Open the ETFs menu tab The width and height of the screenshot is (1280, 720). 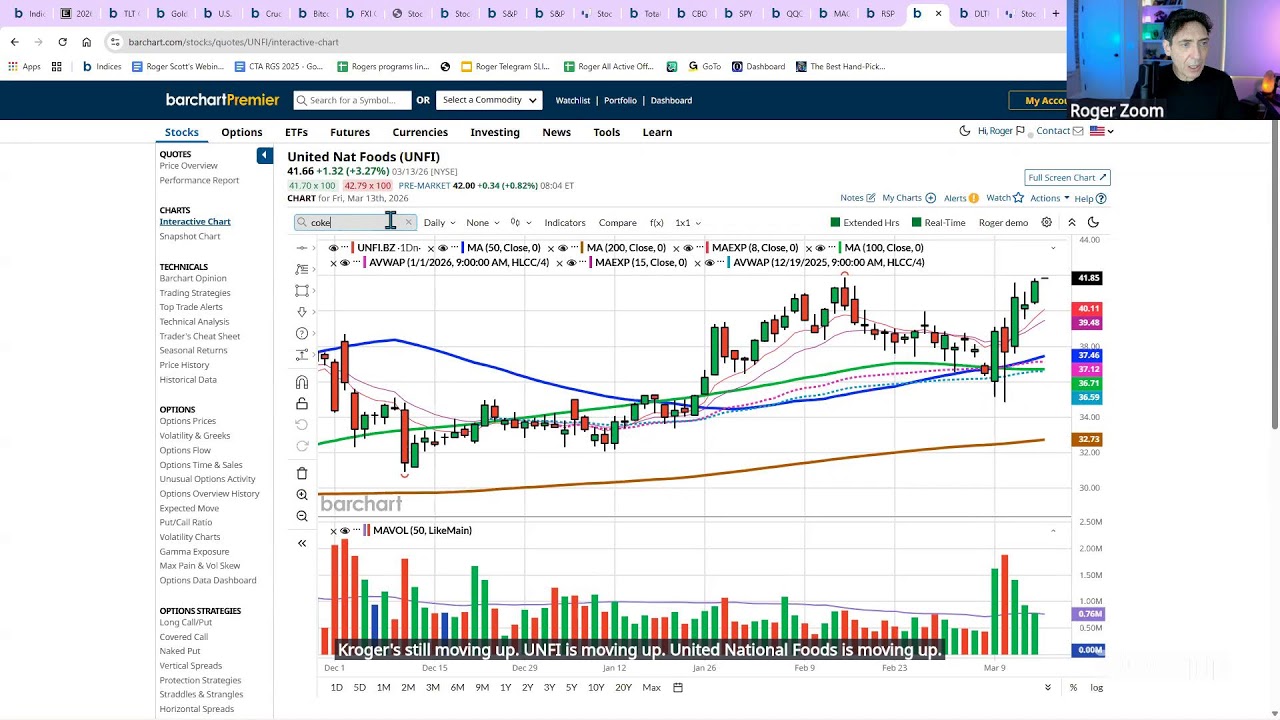point(296,132)
